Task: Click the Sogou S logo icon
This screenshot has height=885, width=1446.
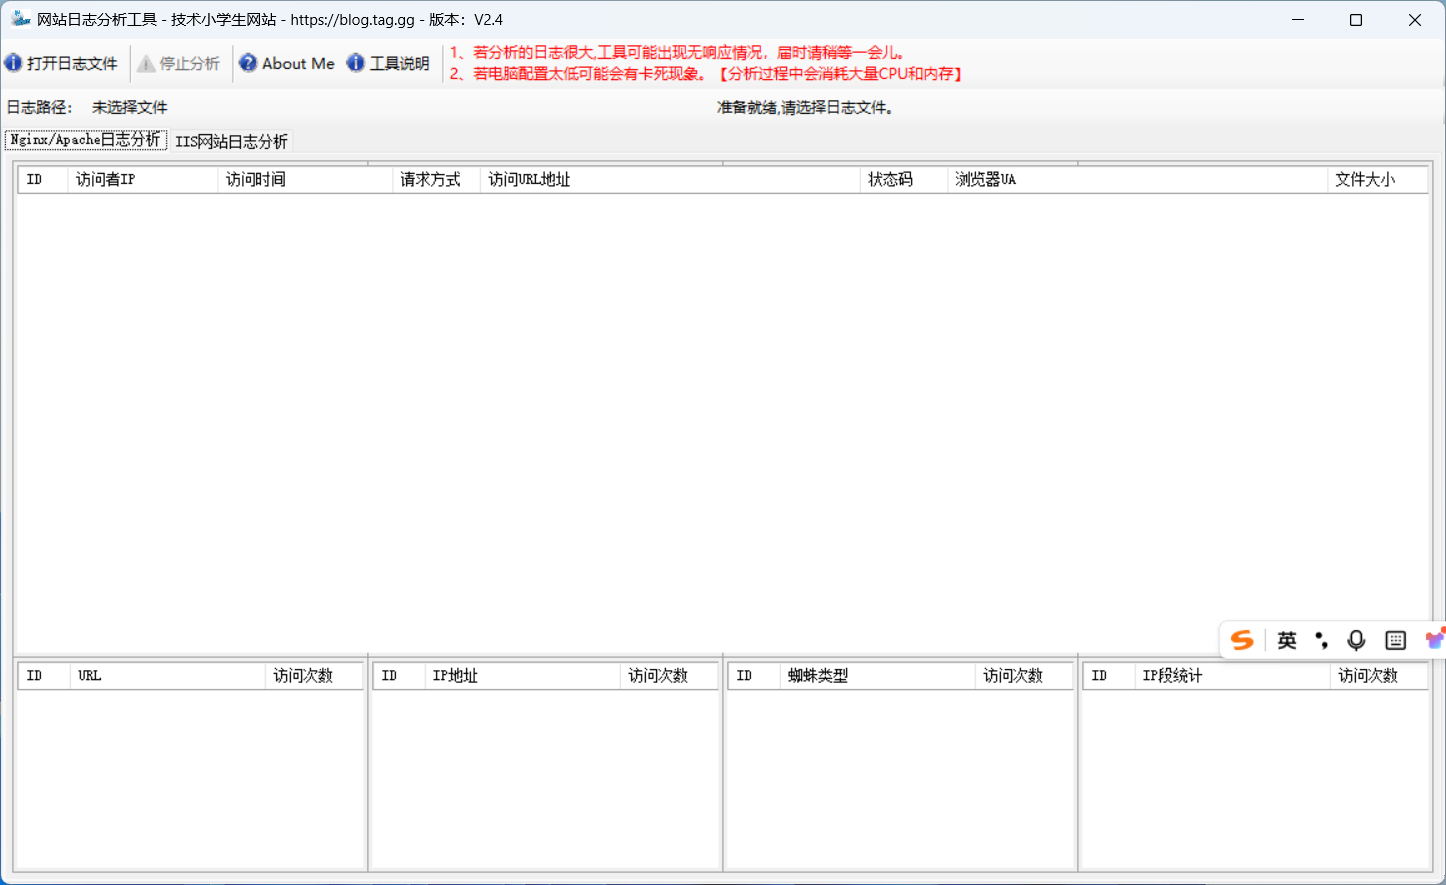Action: 1242,640
